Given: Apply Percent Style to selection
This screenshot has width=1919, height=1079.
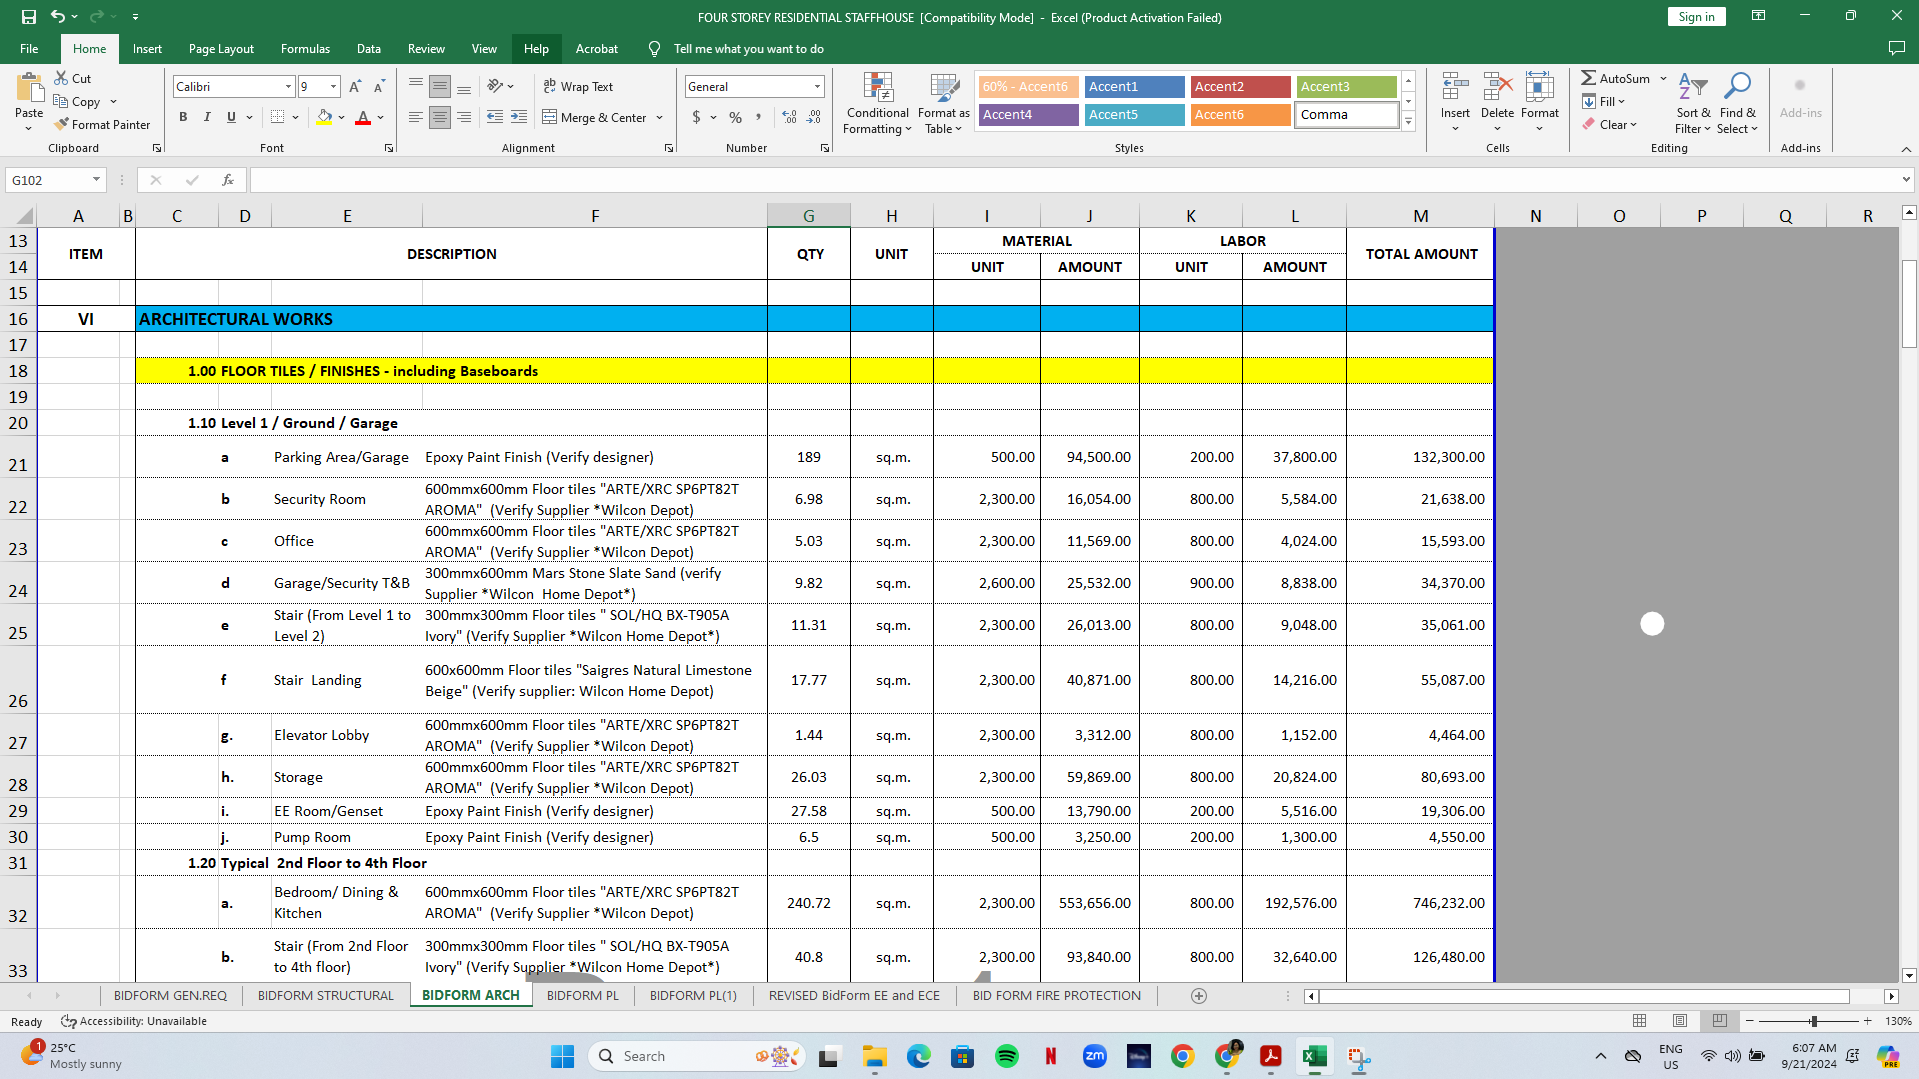Looking at the screenshot, I should (735, 118).
